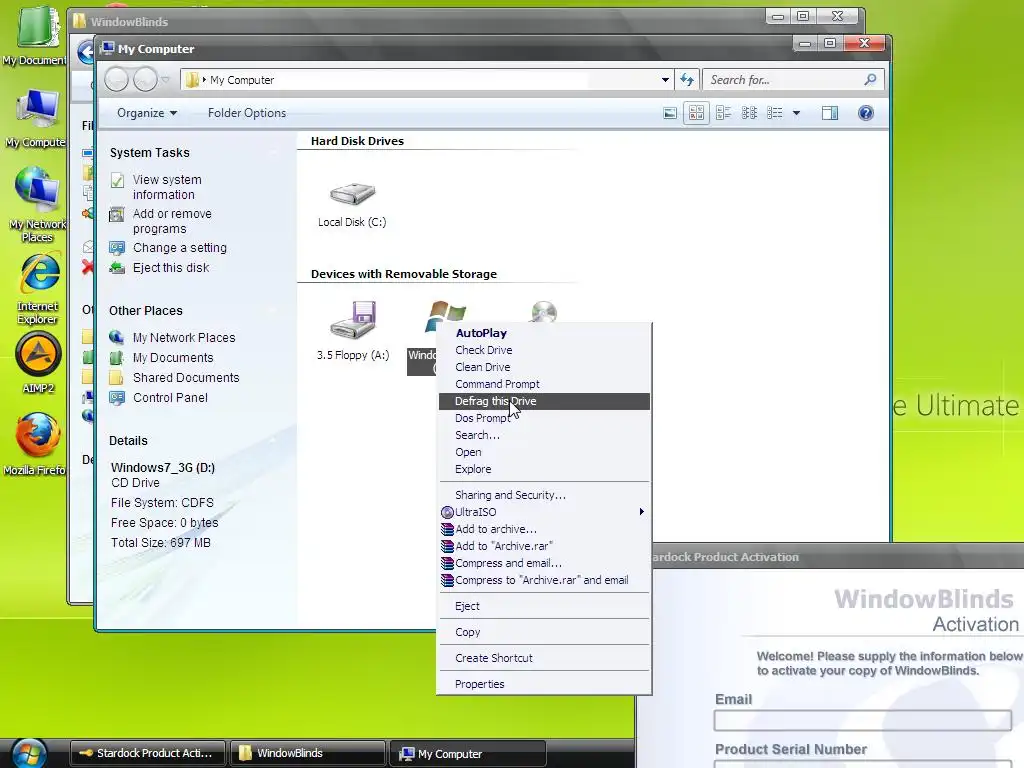Image resolution: width=1024 pixels, height=768 pixels.
Task: Click the refresh arrows icon beside address bar
Action: (x=686, y=80)
